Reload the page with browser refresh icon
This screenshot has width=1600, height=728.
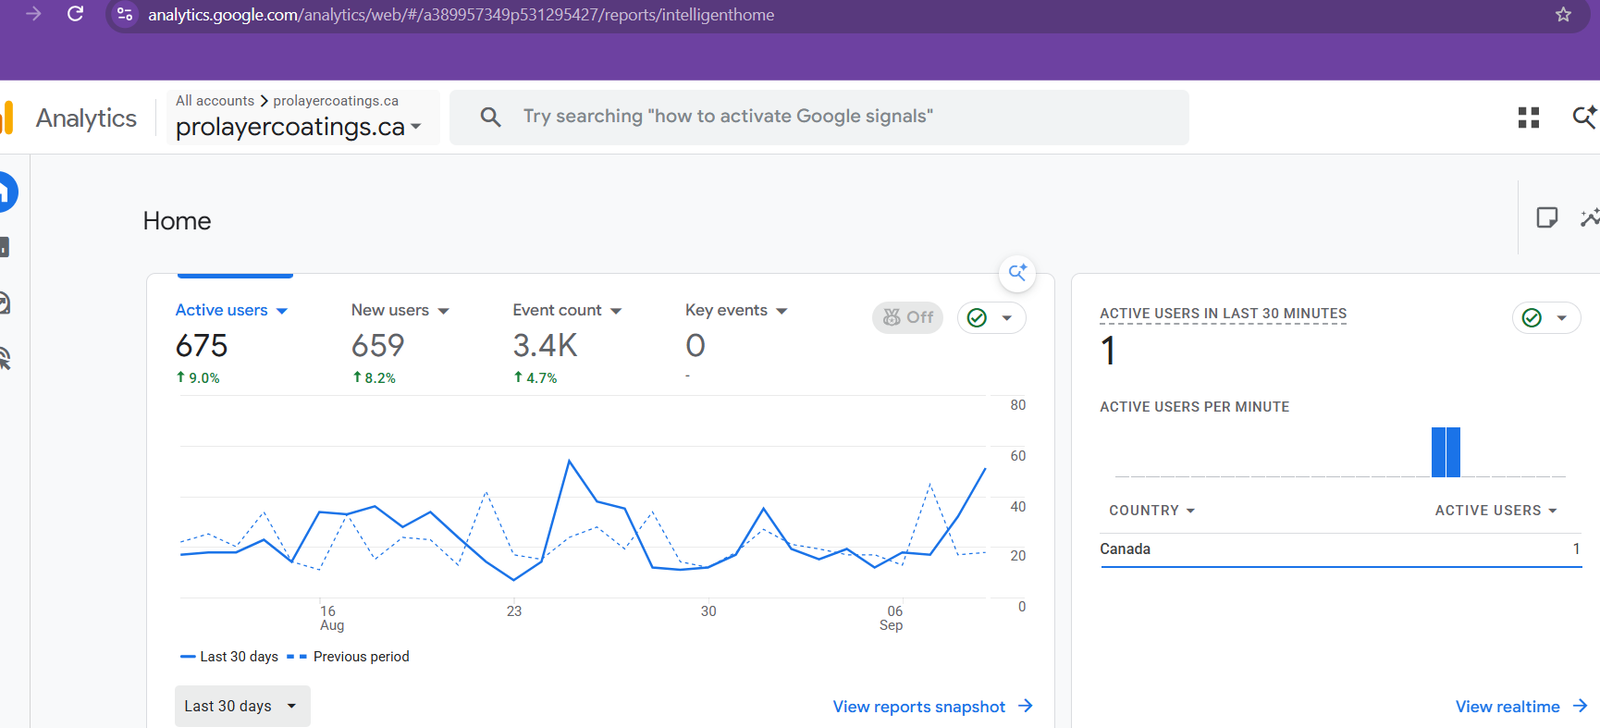75,14
